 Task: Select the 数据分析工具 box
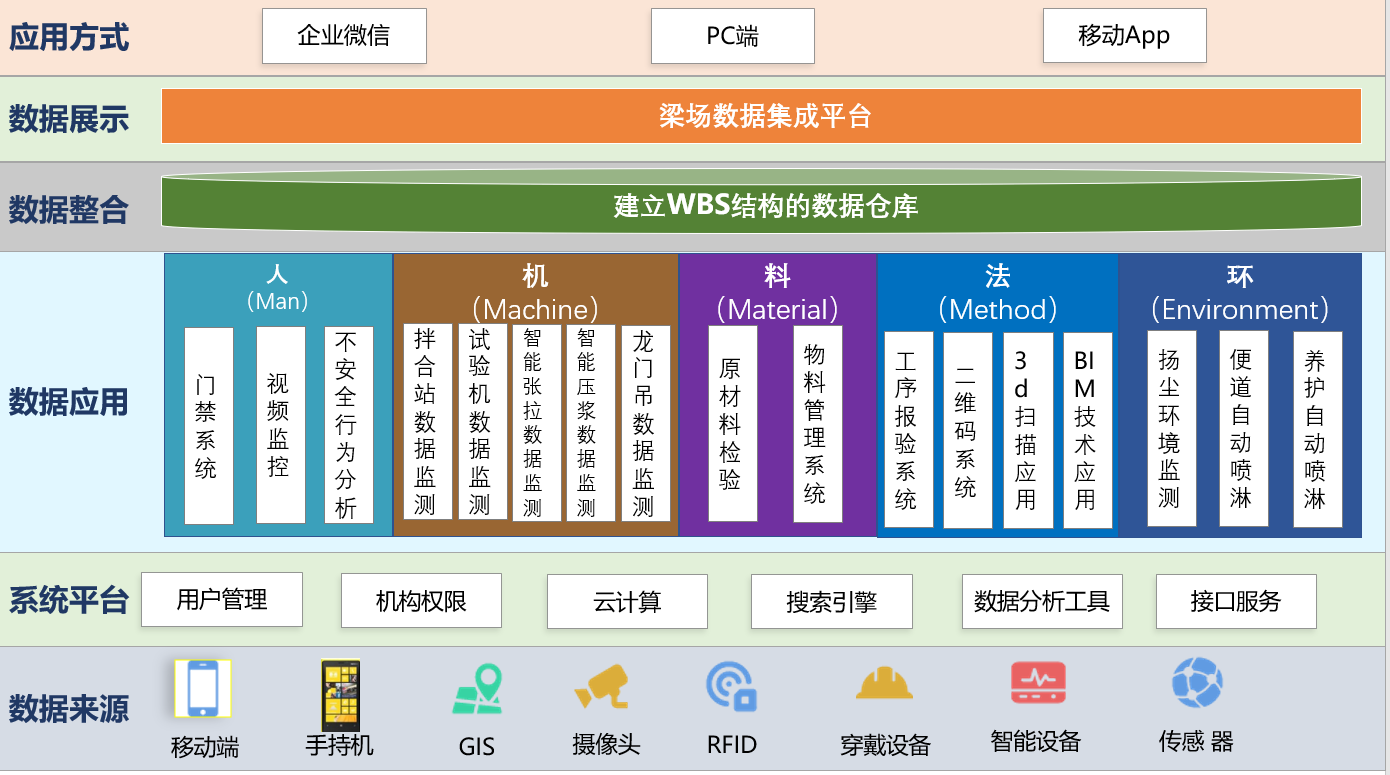click(1042, 602)
